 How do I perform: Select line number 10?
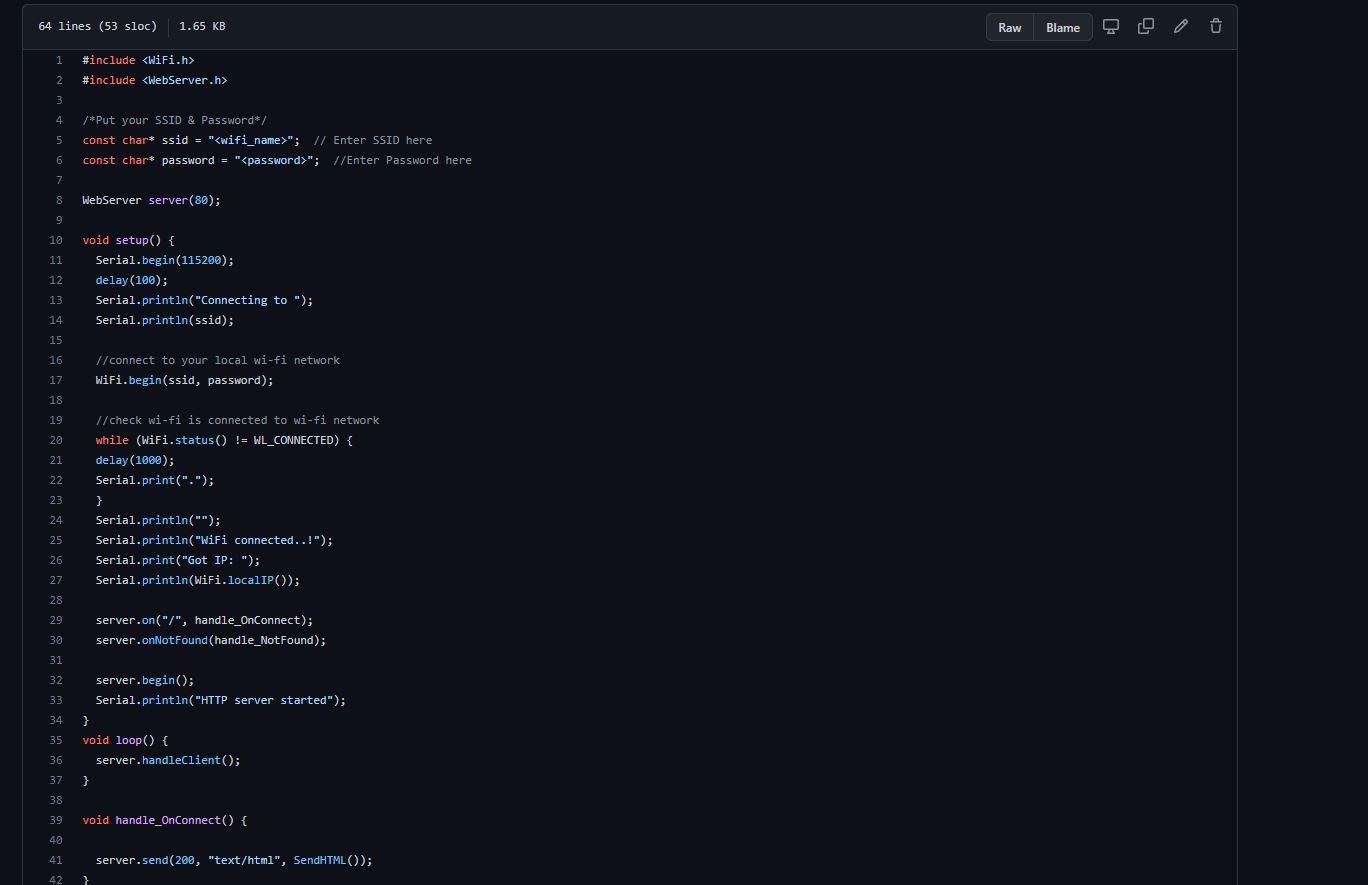[56, 240]
